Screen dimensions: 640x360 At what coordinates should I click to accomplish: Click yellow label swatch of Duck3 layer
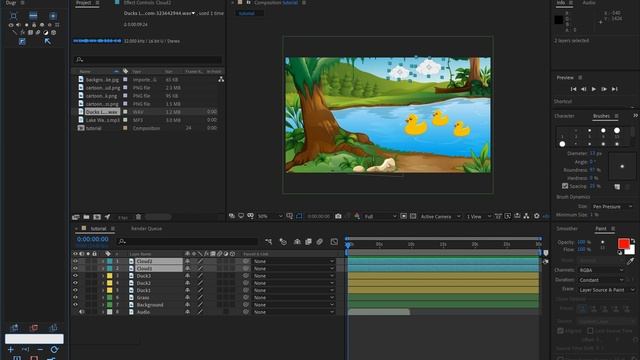109,276
